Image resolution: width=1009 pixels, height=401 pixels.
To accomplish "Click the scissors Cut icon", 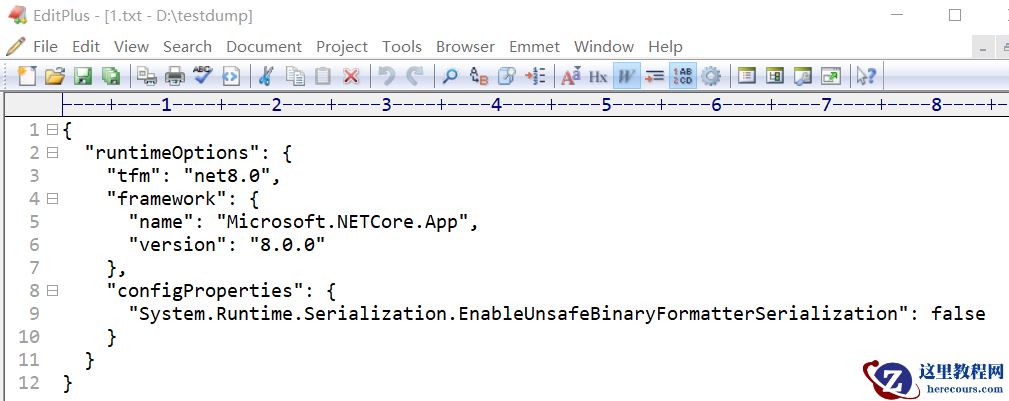I will (x=266, y=75).
